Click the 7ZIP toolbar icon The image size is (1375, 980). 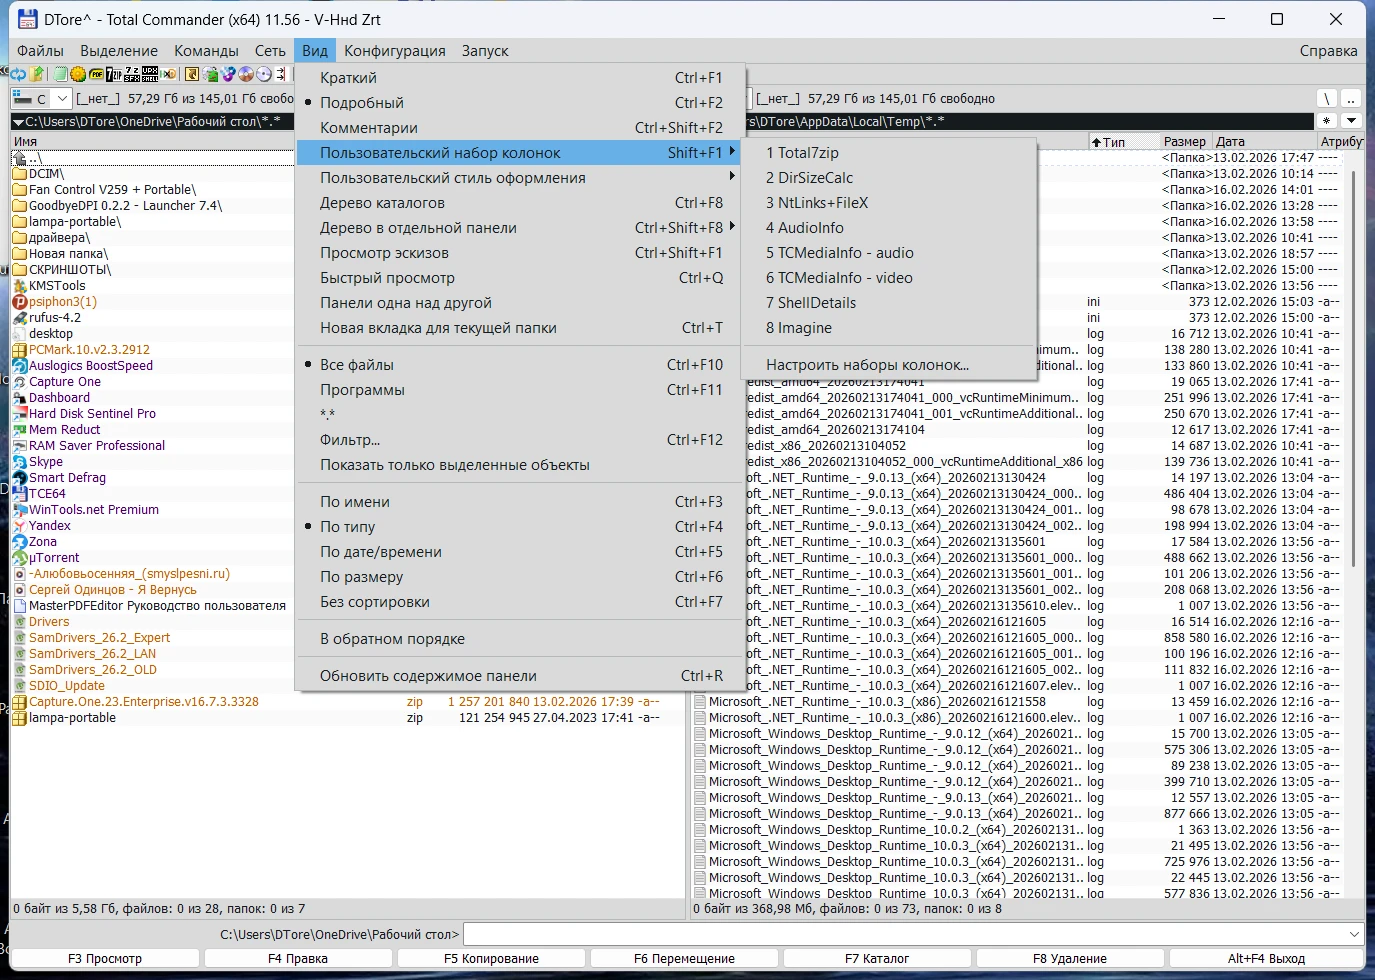click(x=113, y=74)
